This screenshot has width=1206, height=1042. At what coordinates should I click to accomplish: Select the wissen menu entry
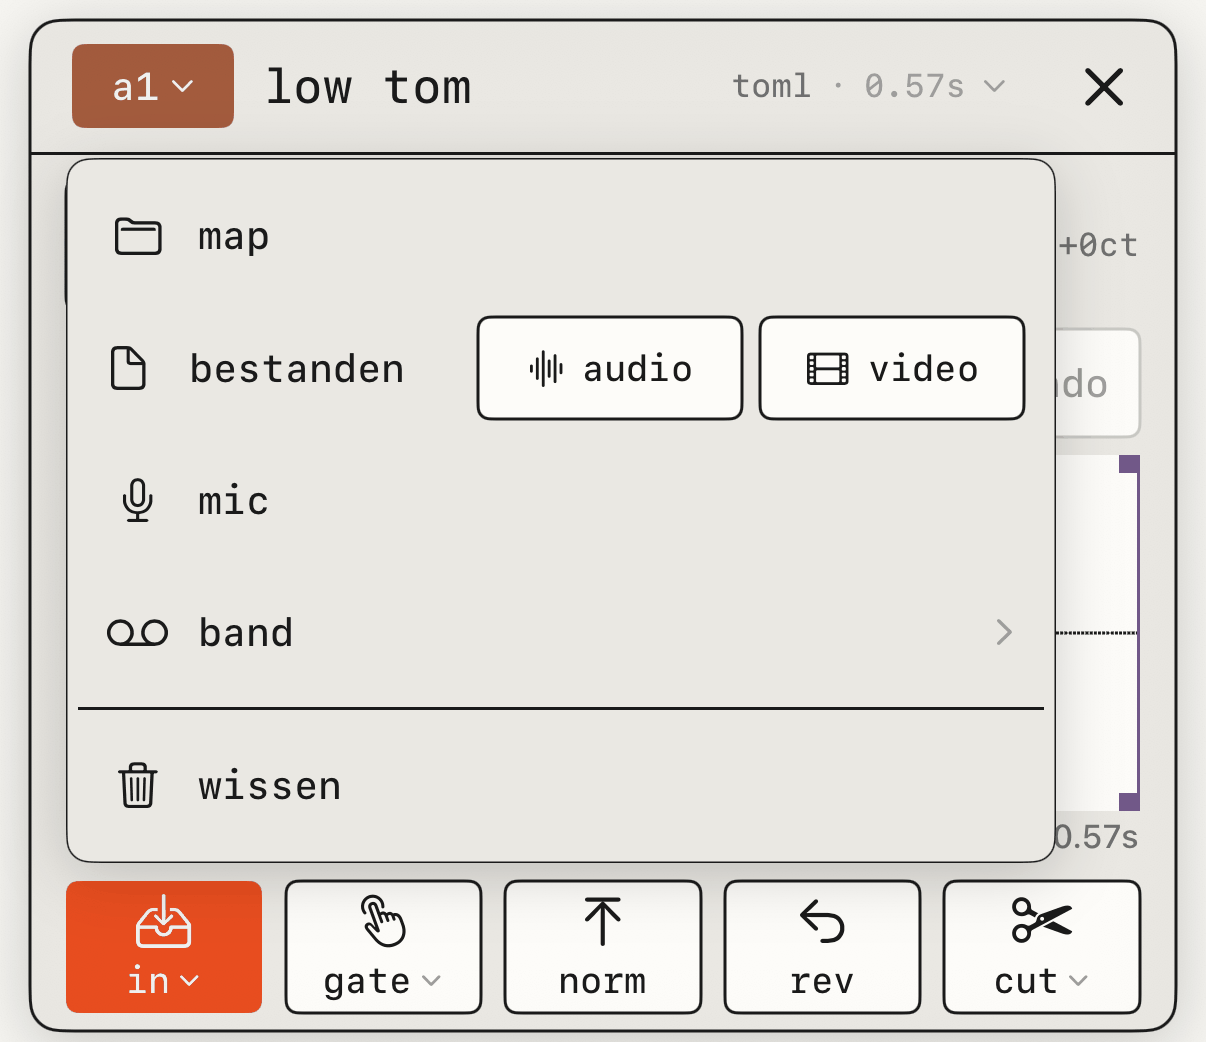(561, 785)
